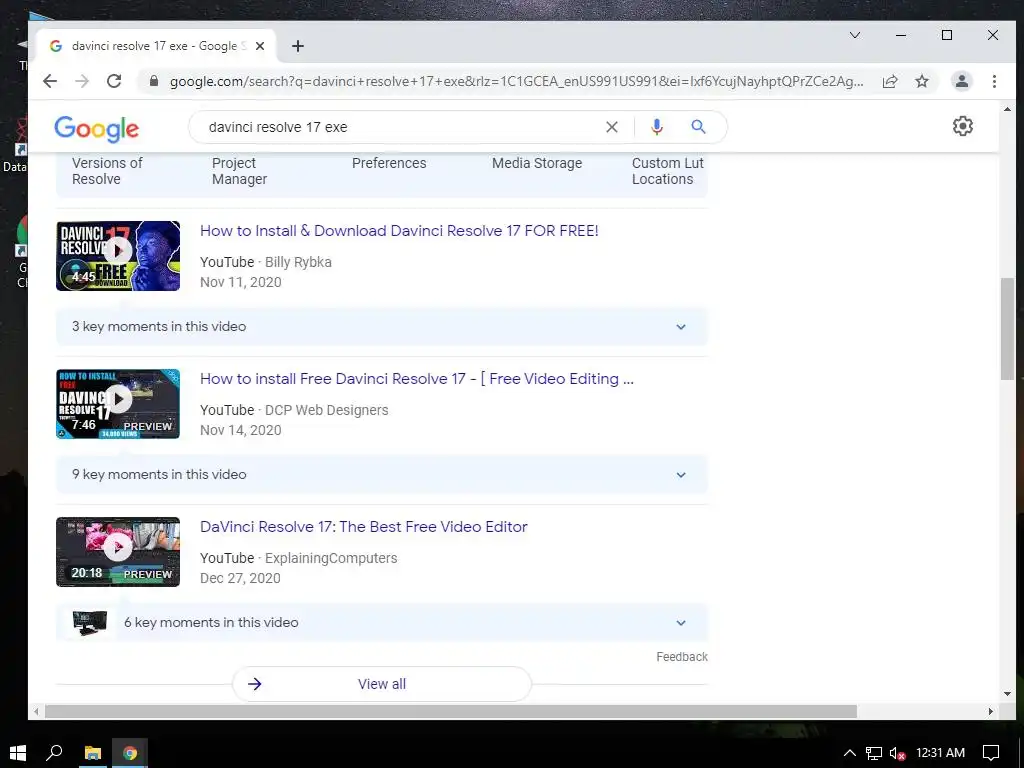This screenshot has height=768, width=1024.
Task: Open the Chrome profile menu
Action: click(x=962, y=81)
